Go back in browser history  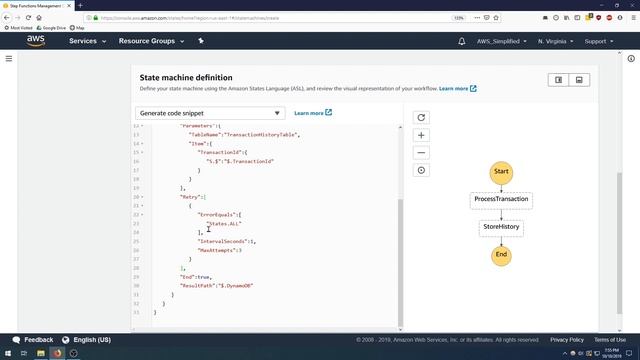pyautogui.click(x=7, y=18)
